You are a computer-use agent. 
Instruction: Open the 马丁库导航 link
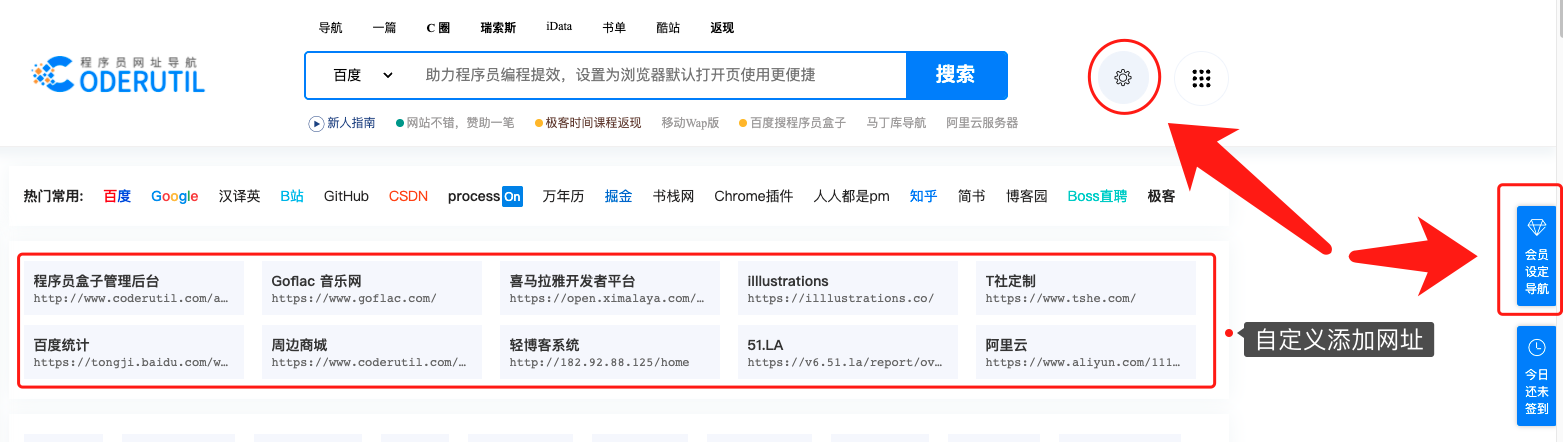coord(896,123)
